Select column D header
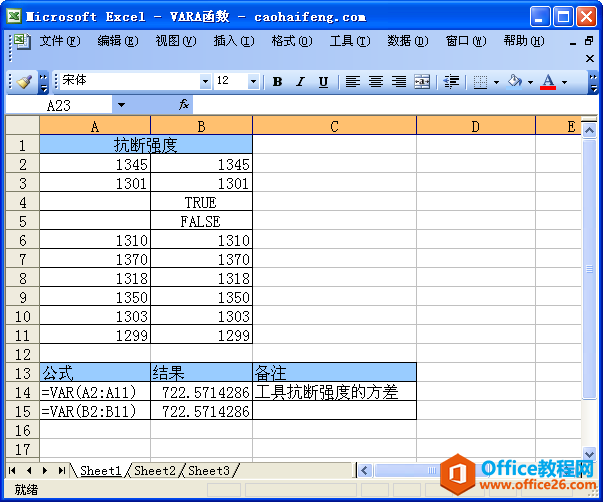 476,126
